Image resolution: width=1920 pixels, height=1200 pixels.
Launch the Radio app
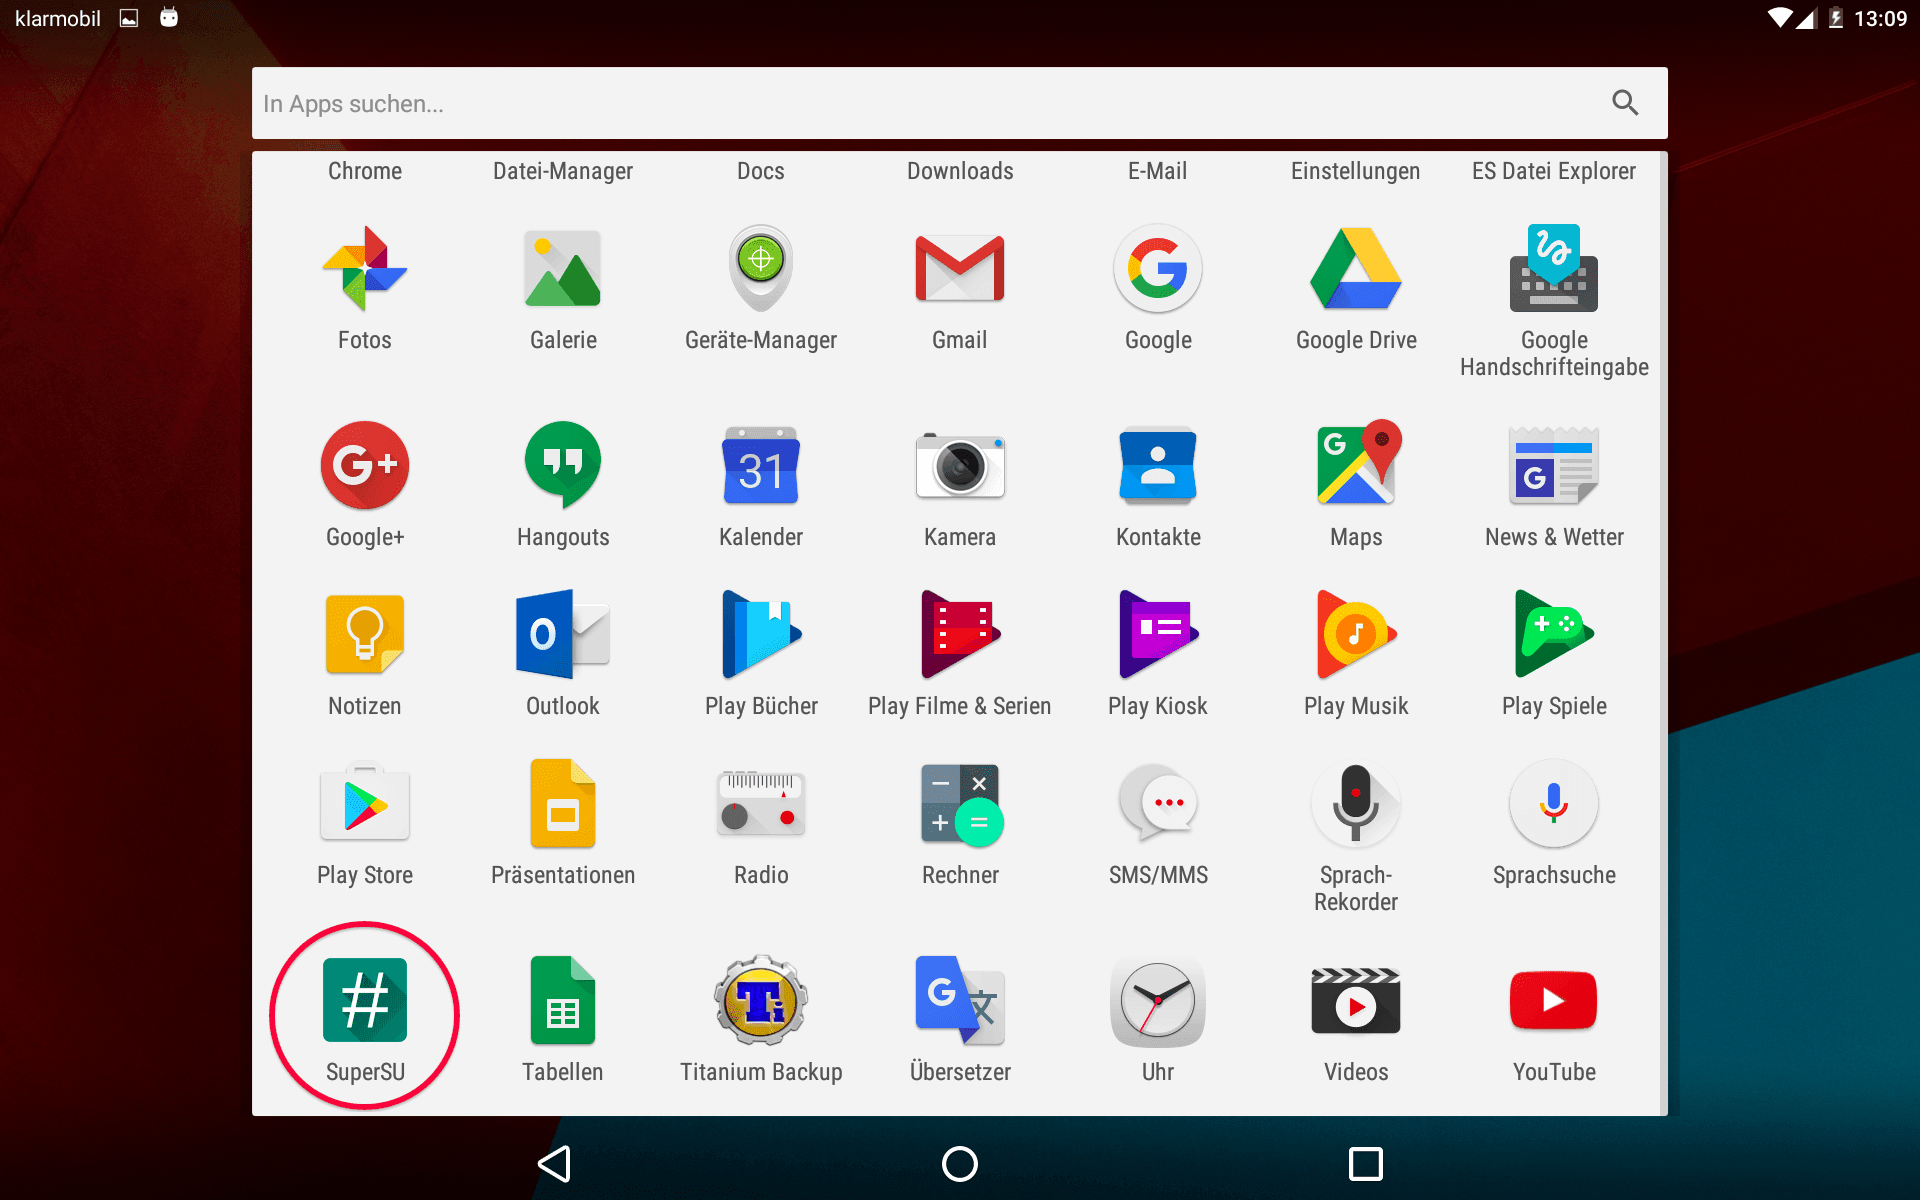(761, 804)
